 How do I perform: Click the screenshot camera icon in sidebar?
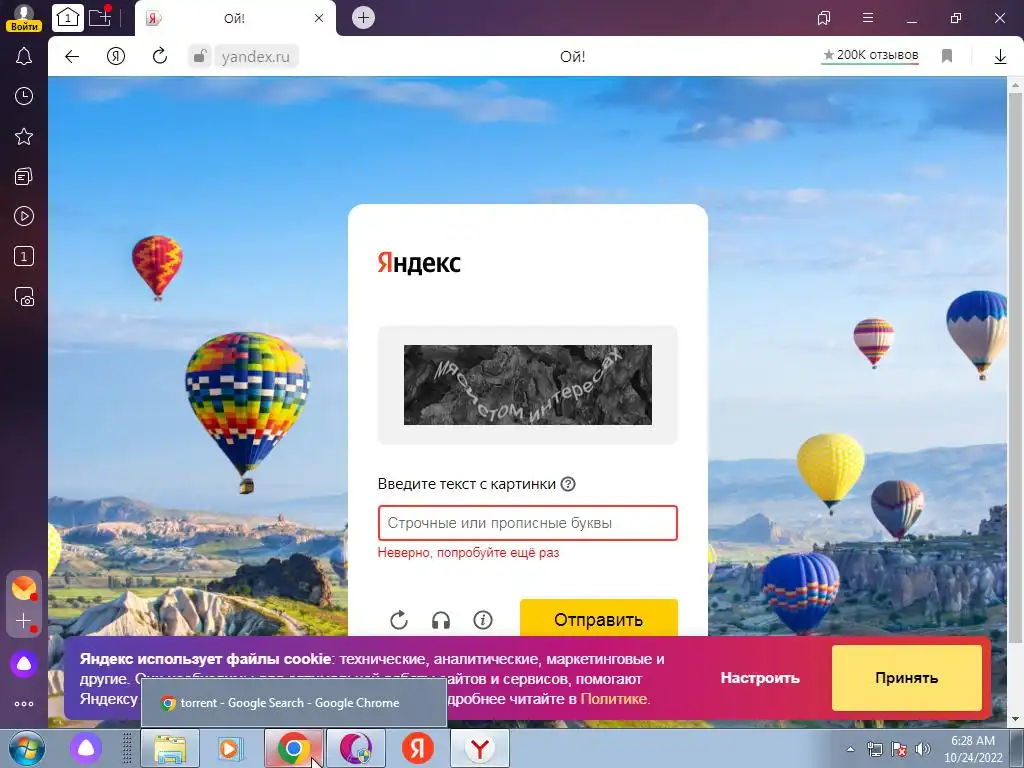click(x=24, y=297)
